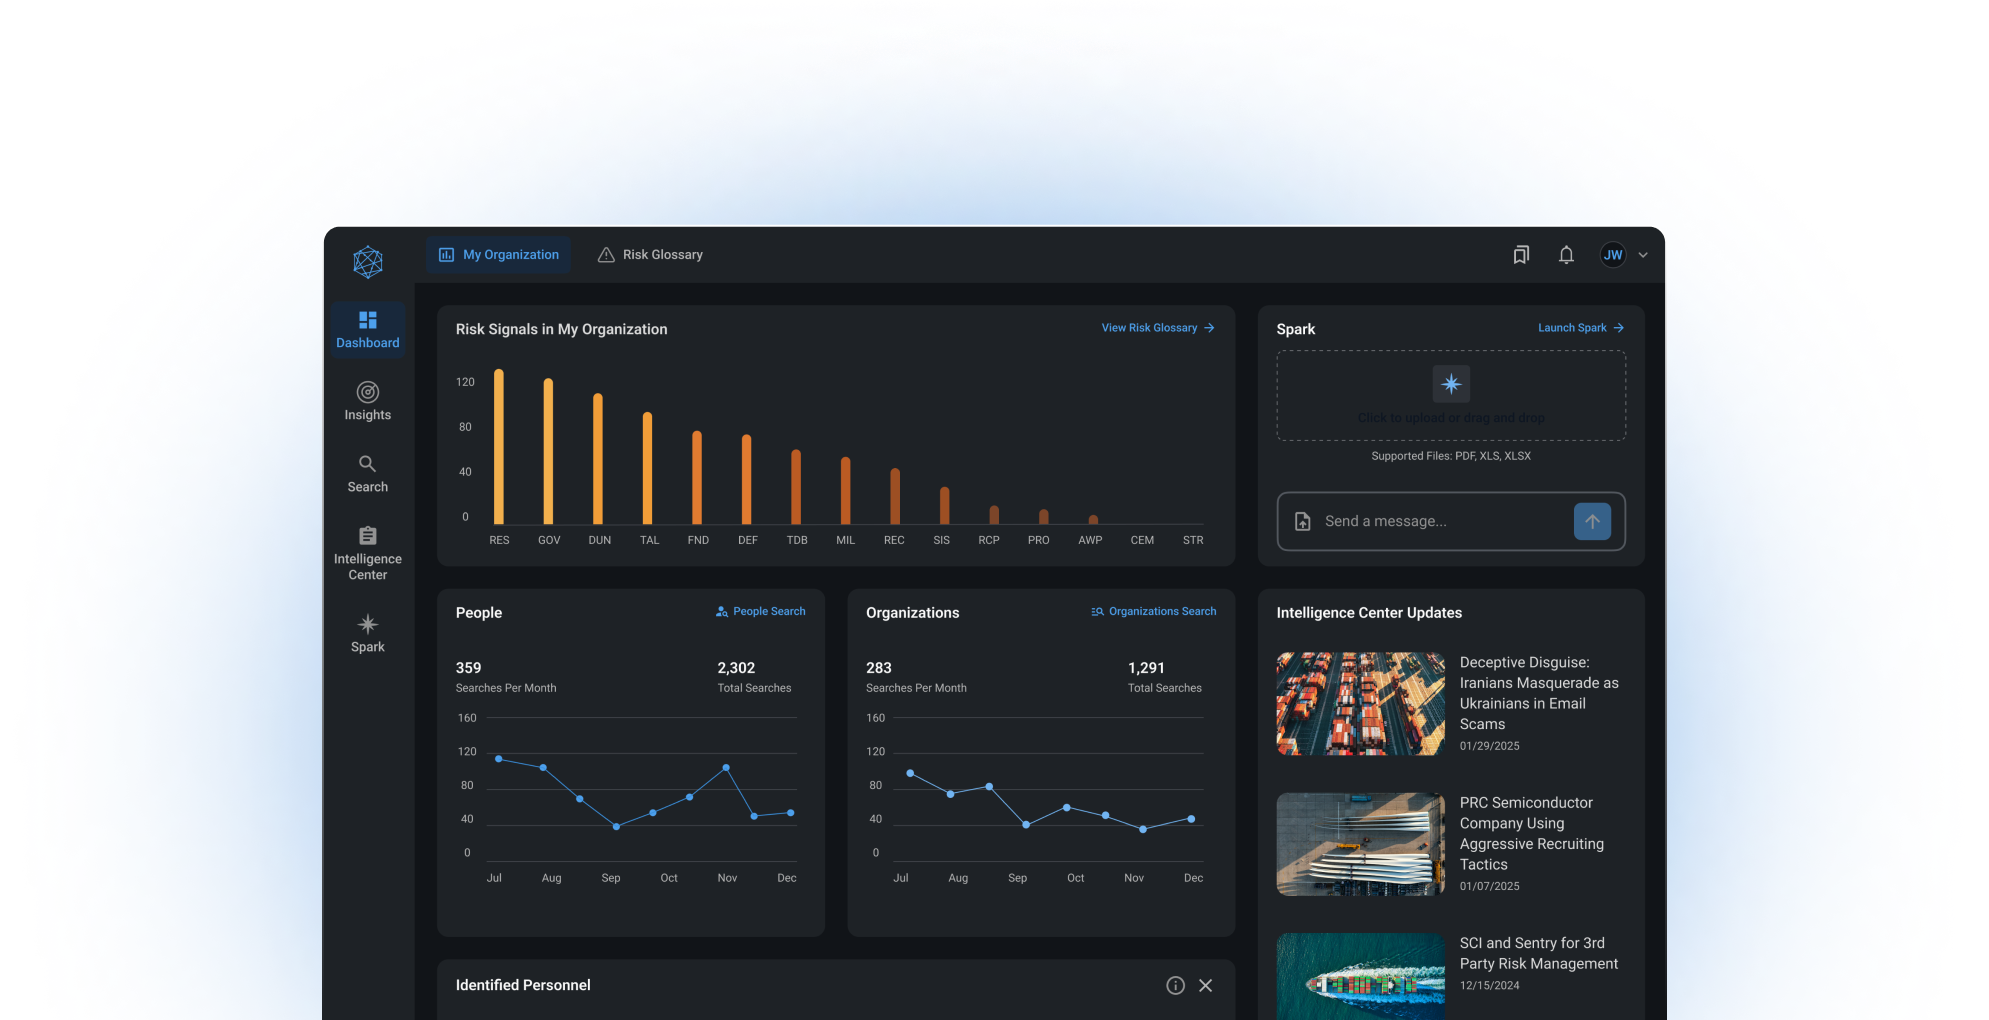Screen dimensions: 1989x1020
Task: Open the People Search link
Action: 761,611
